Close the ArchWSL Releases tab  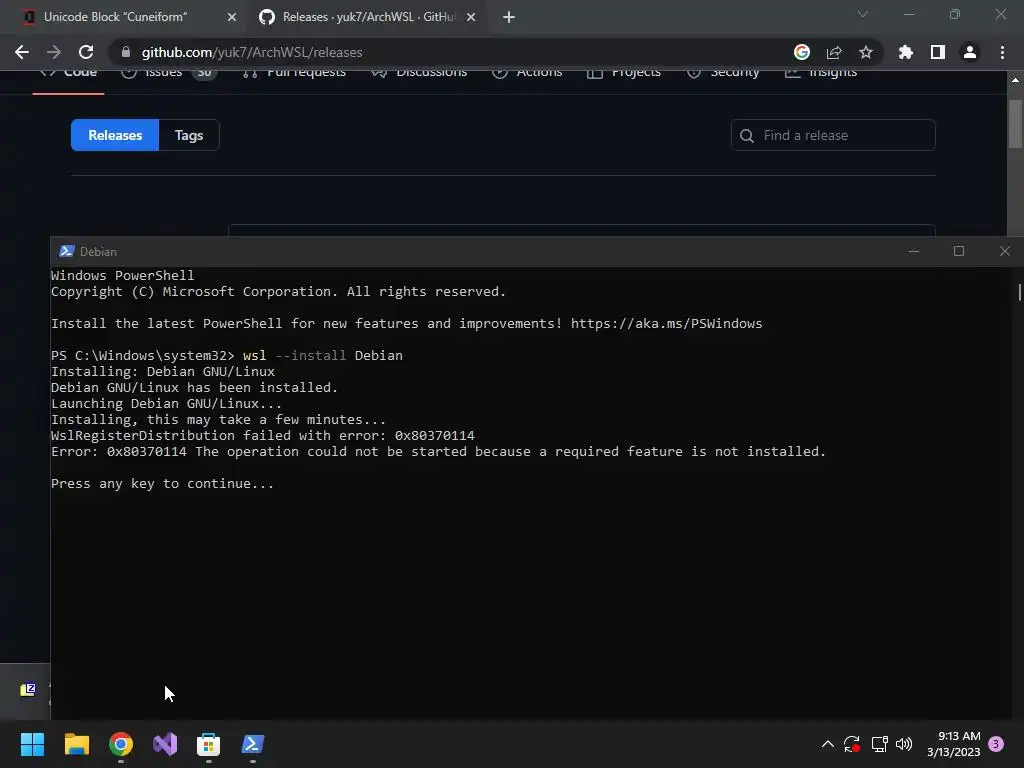[471, 17]
